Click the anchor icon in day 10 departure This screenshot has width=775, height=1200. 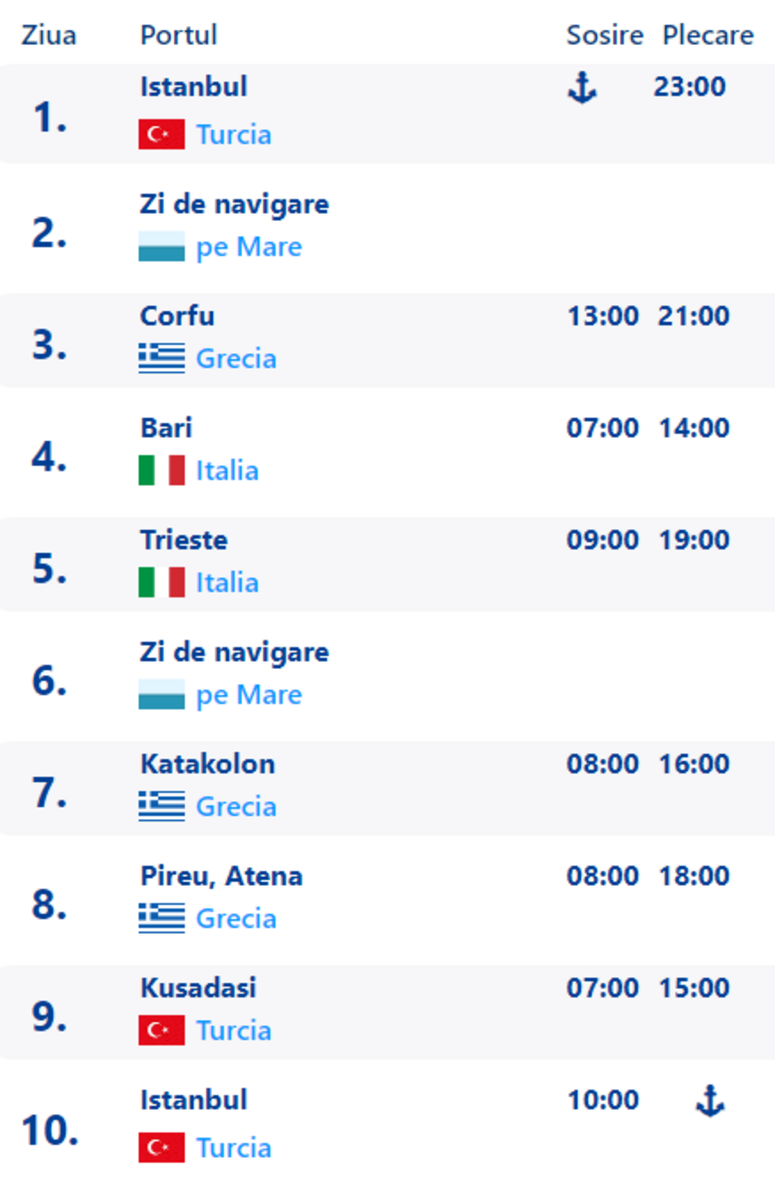710,1102
